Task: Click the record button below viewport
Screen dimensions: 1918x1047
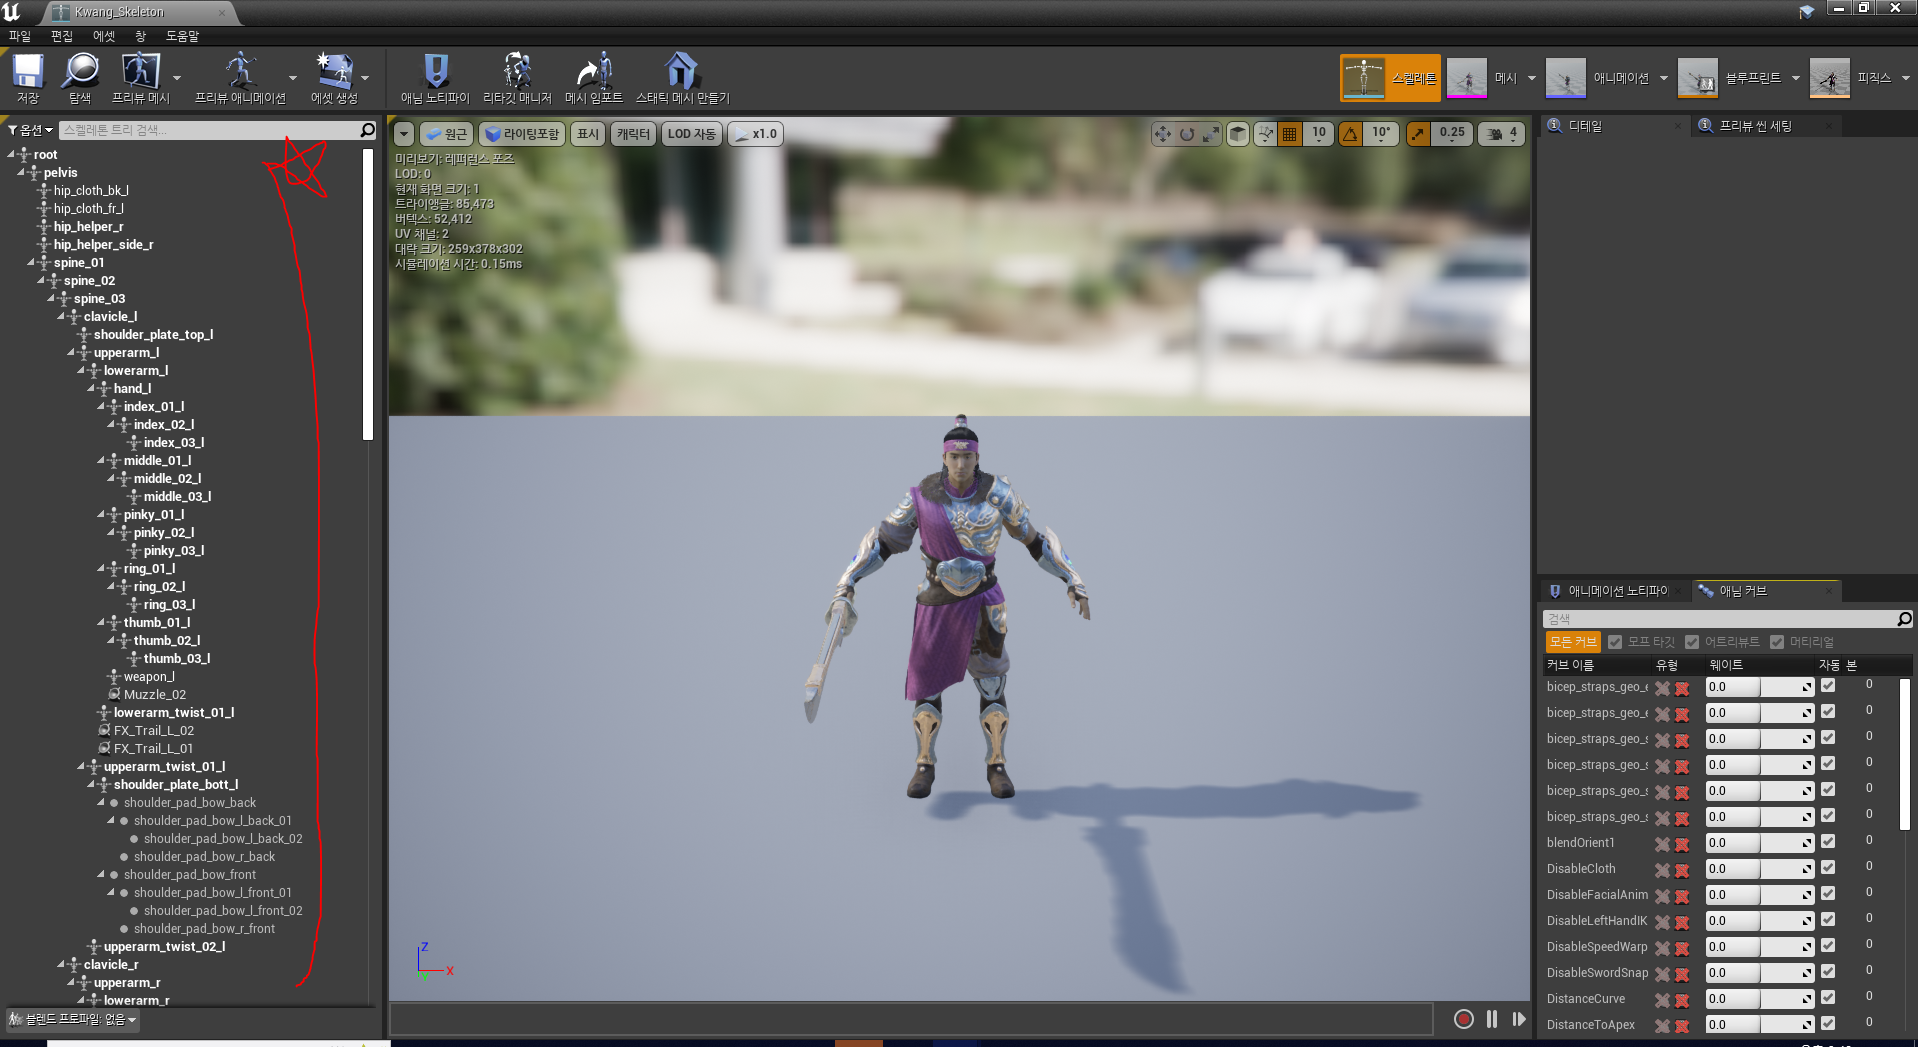Action: point(1464,1019)
